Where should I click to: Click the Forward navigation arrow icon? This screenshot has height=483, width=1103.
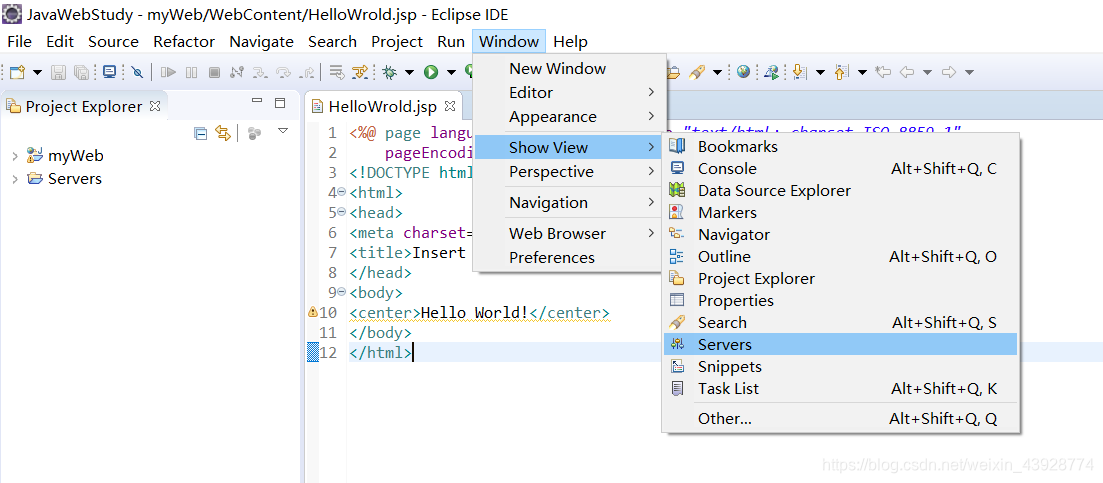(949, 72)
